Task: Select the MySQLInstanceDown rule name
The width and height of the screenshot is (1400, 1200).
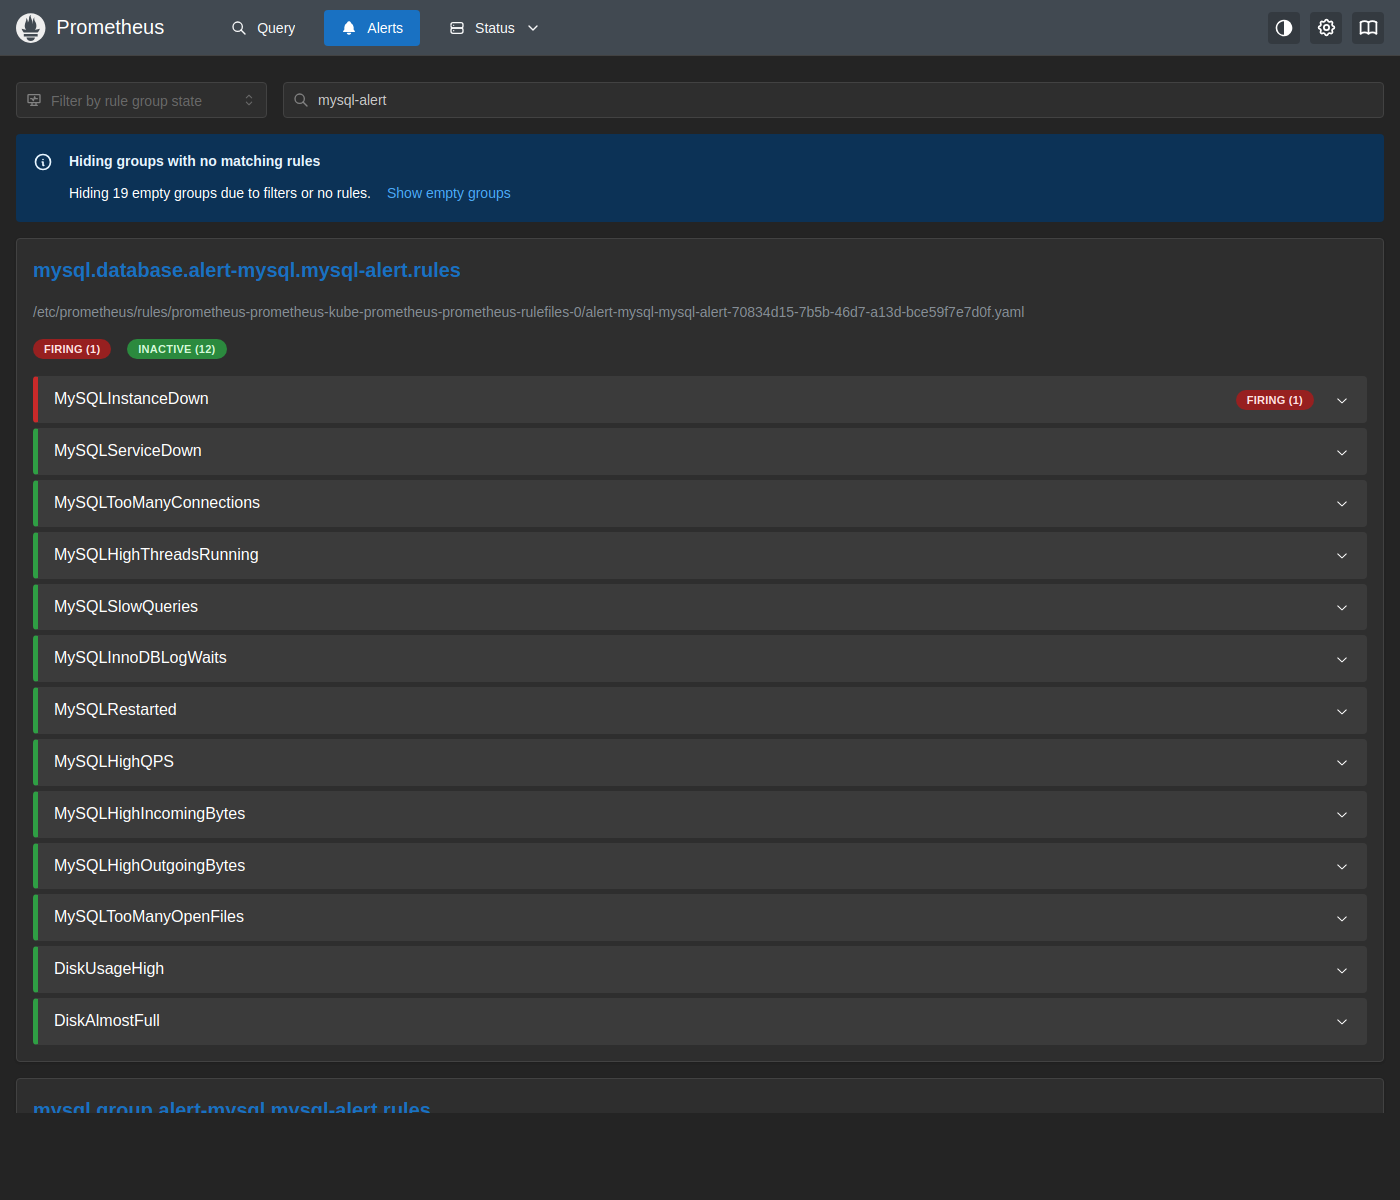Action: pos(131,399)
